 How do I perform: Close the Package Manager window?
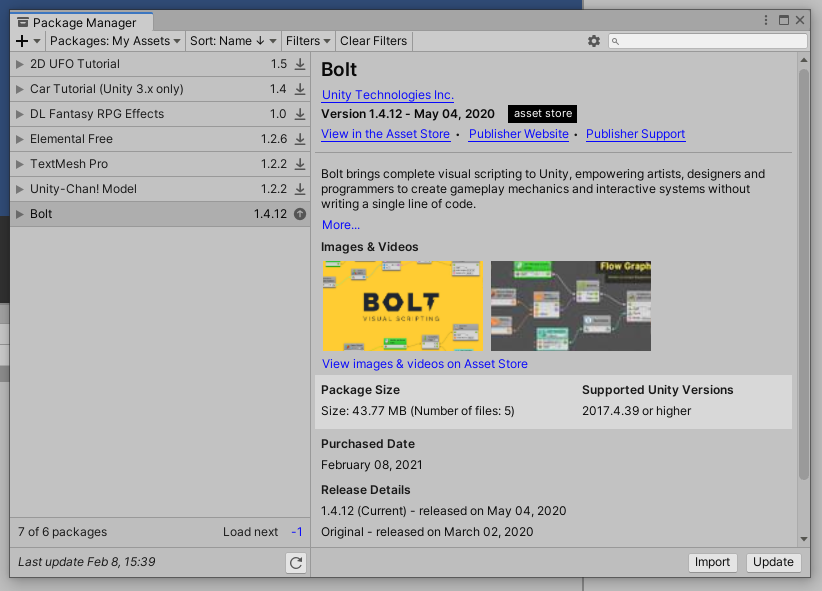coord(800,20)
